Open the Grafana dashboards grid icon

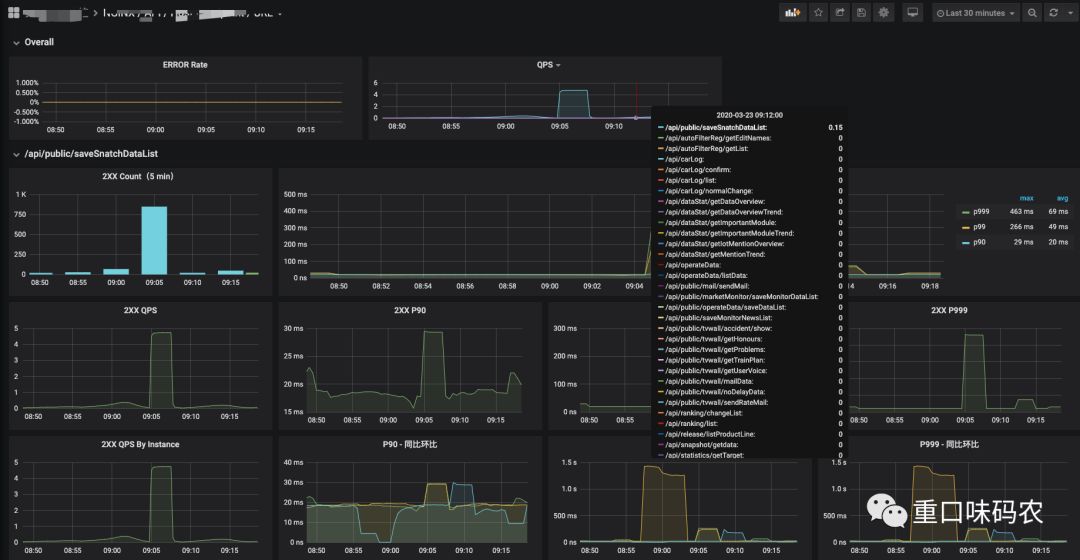tap(13, 12)
